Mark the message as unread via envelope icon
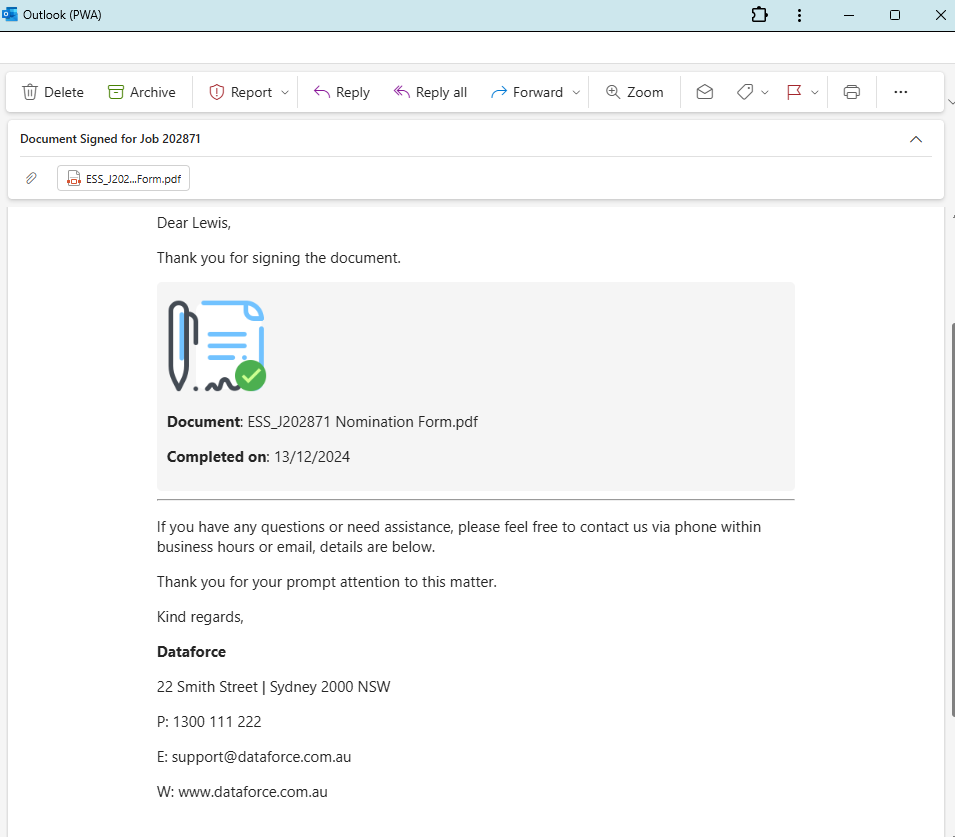 point(704,91)
